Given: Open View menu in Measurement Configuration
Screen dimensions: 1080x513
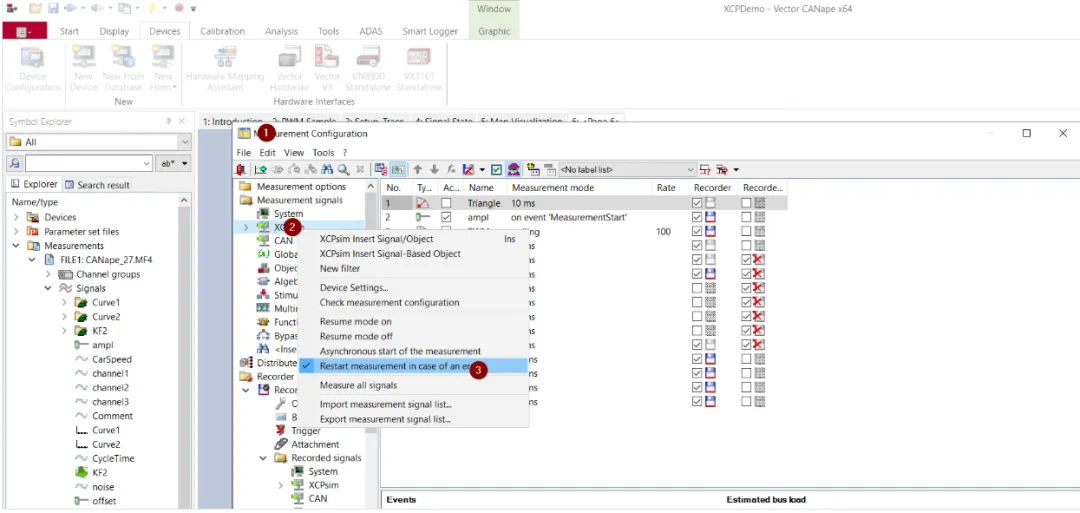Looking at the screenshot, I should pyautogui.click(x=293, y=153).
